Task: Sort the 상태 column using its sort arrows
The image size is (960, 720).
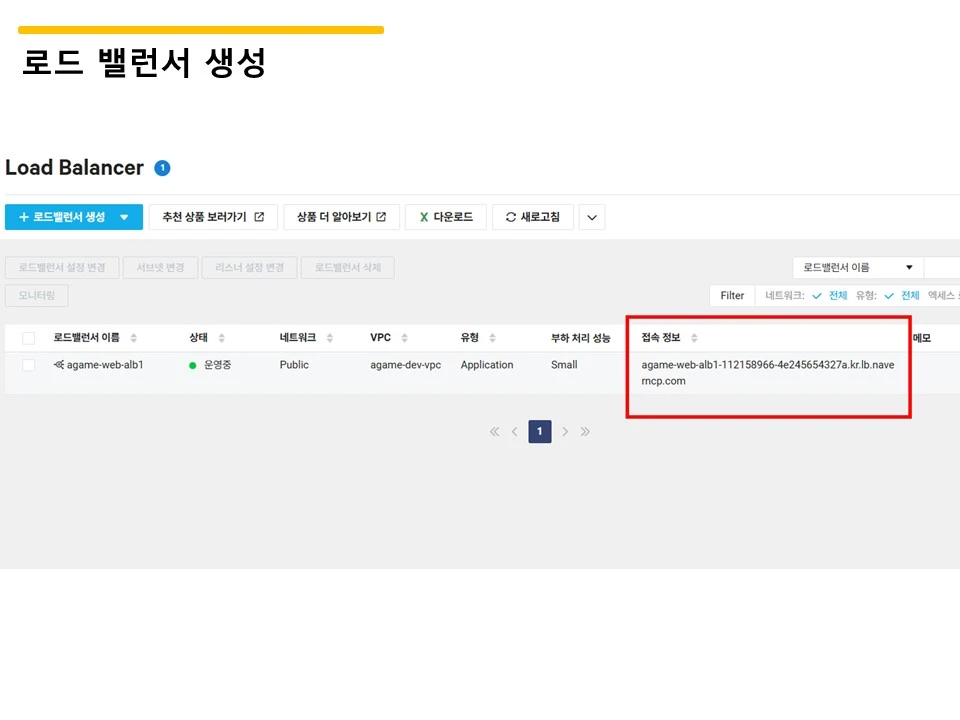Action: coord(223,337)
